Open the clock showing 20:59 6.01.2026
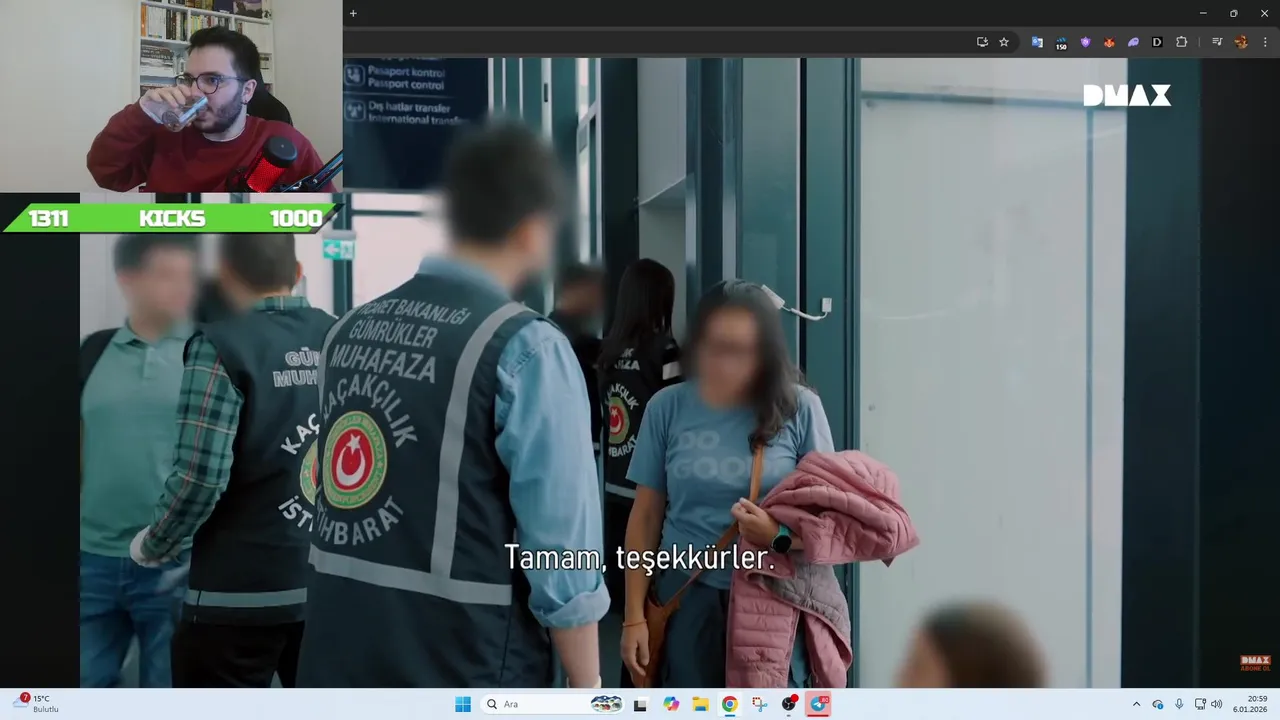1280x720 pixels. (x=1251, y=704)
